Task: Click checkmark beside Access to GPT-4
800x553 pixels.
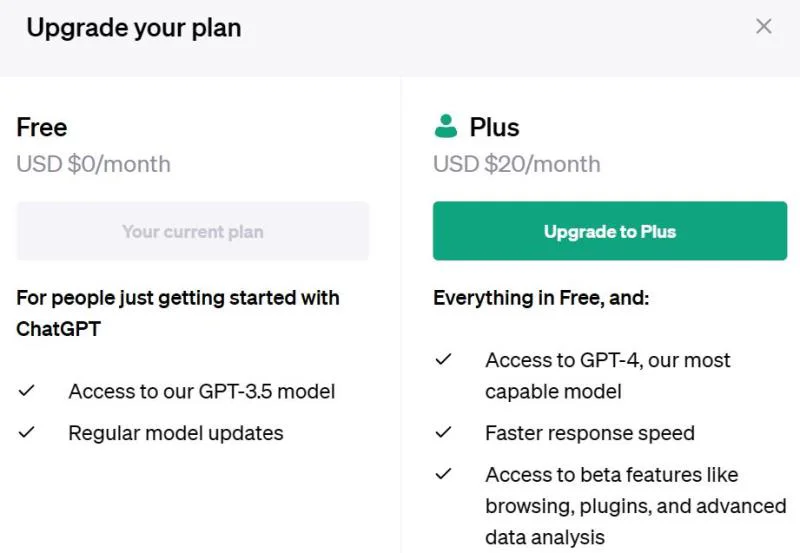Action: (443, 359)
